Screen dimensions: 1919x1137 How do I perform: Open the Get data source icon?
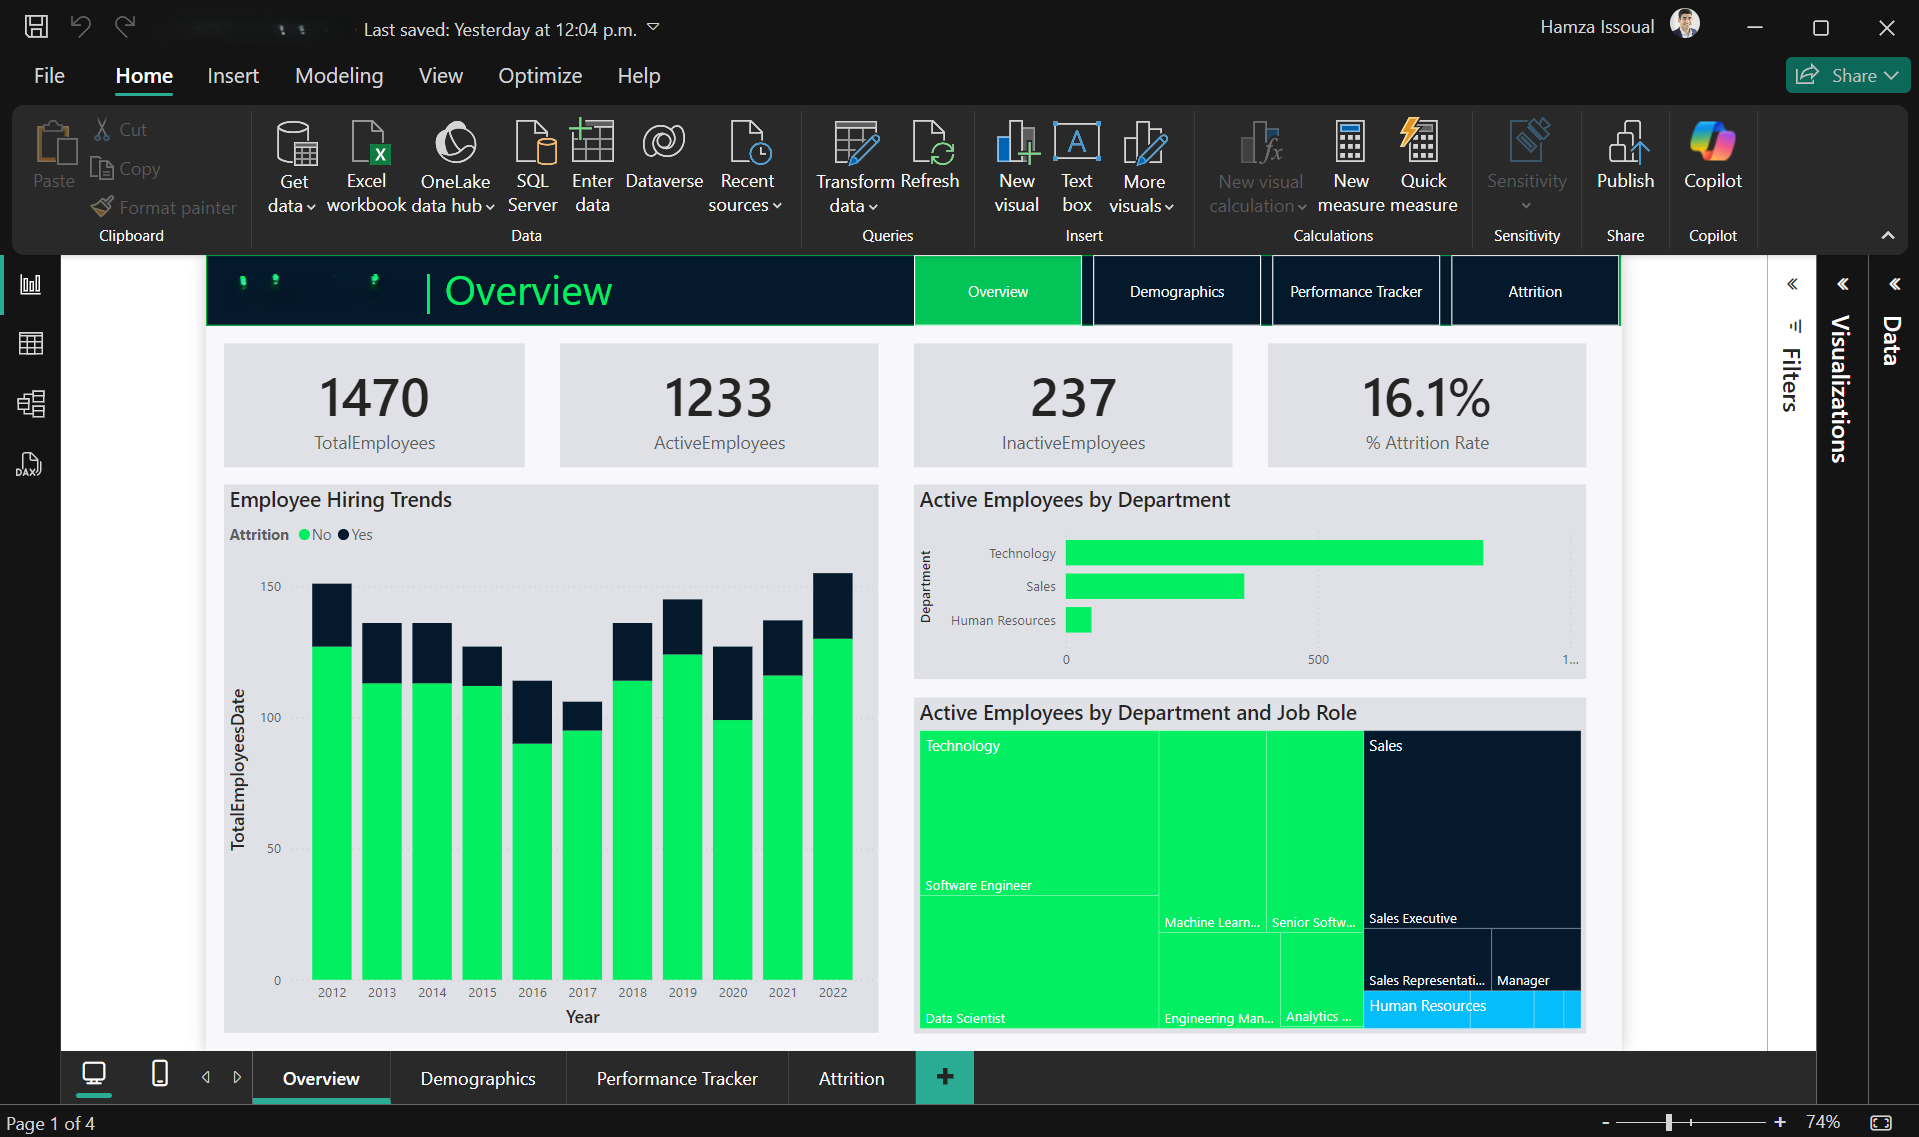295,145
